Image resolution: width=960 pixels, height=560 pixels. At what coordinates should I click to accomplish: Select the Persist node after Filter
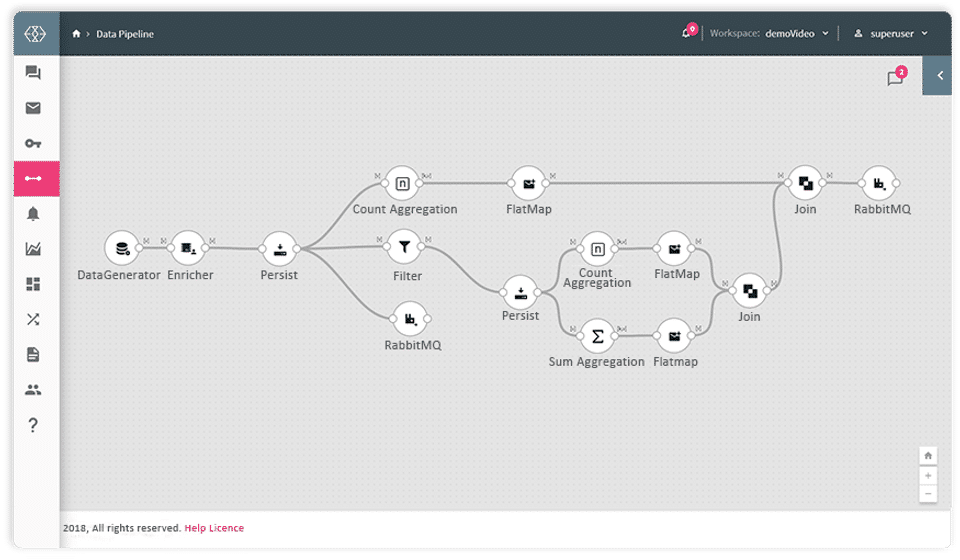520,293
